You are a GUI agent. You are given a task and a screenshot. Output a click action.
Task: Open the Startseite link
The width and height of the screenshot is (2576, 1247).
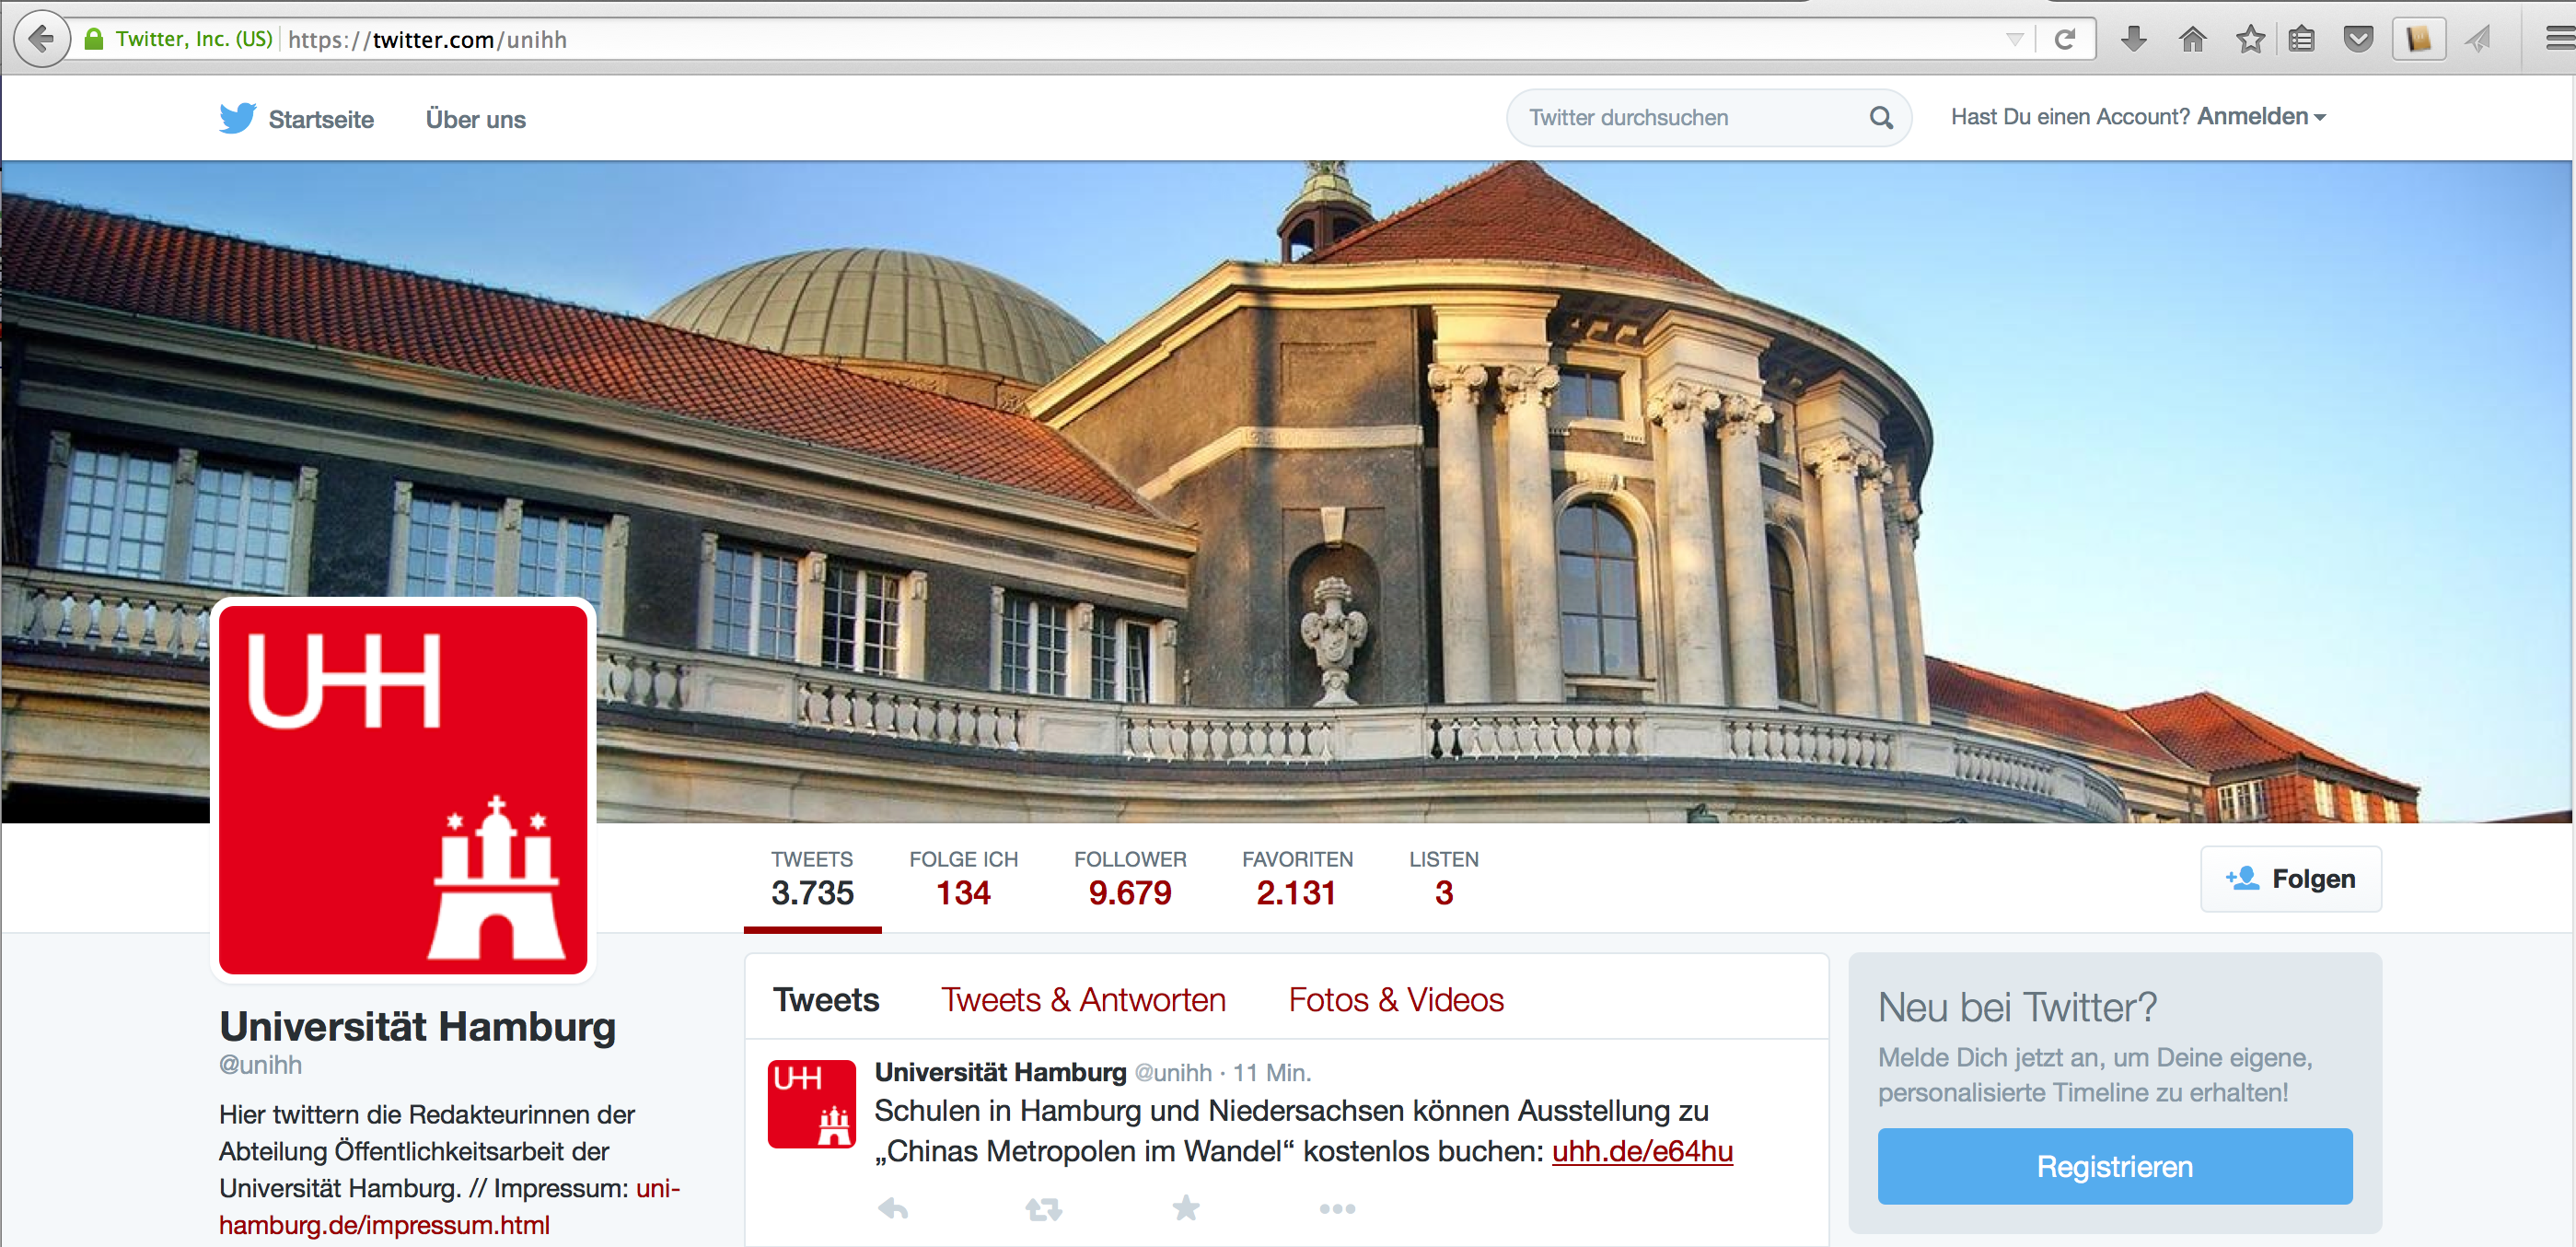click(320, 119)
